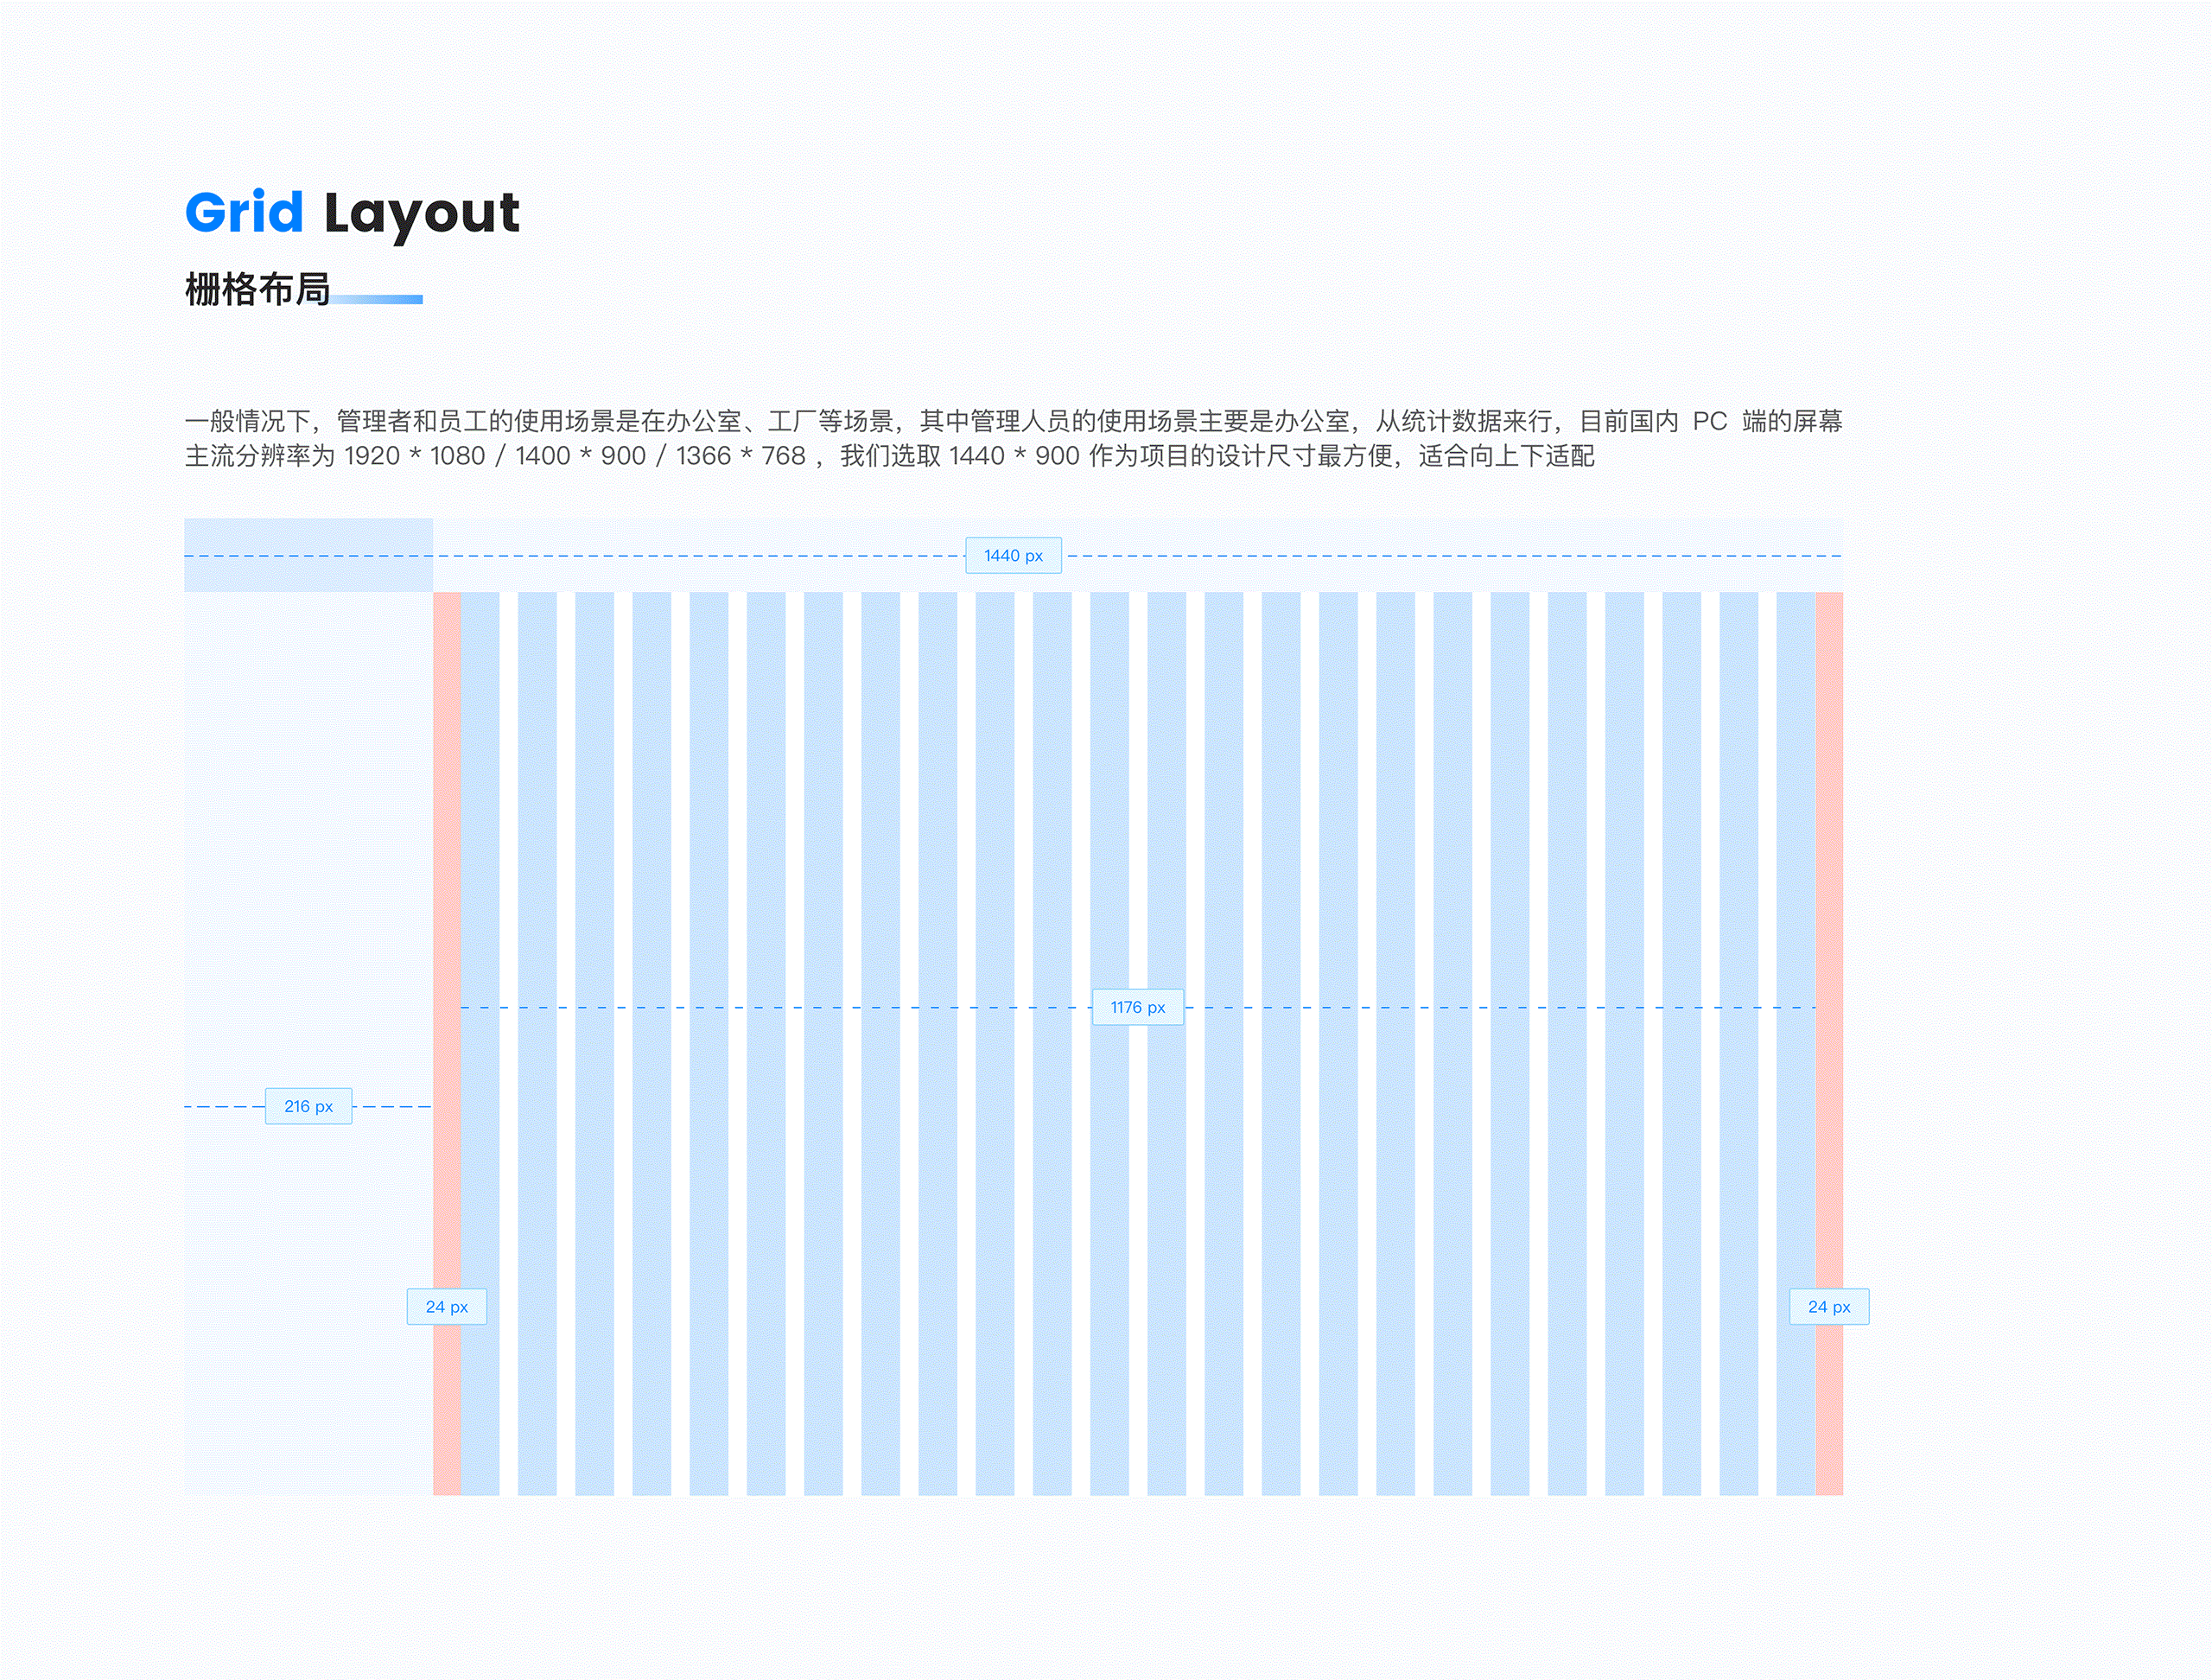Click the paragraph line starting 一般情况下
2212x1680 pixels.
1013,421
